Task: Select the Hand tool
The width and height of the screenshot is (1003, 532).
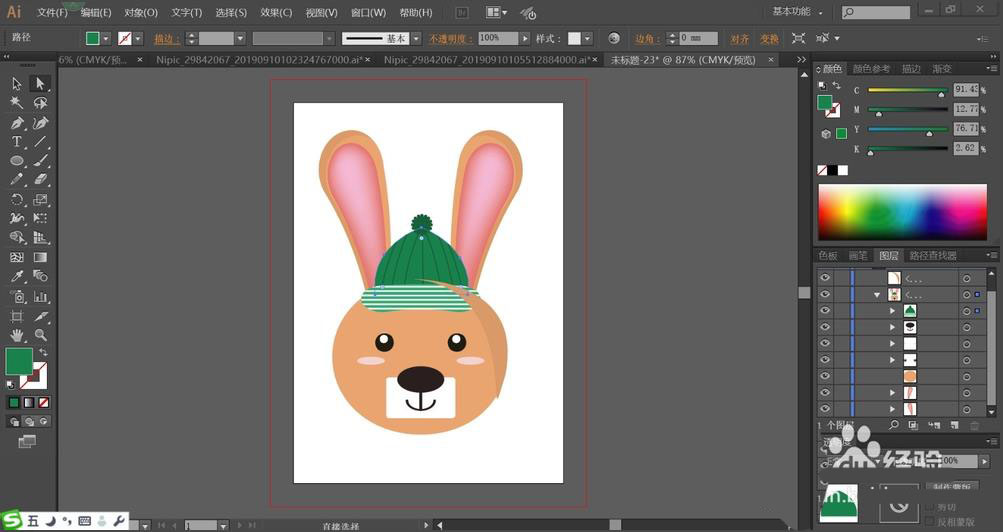Action: tap(17, 335)
